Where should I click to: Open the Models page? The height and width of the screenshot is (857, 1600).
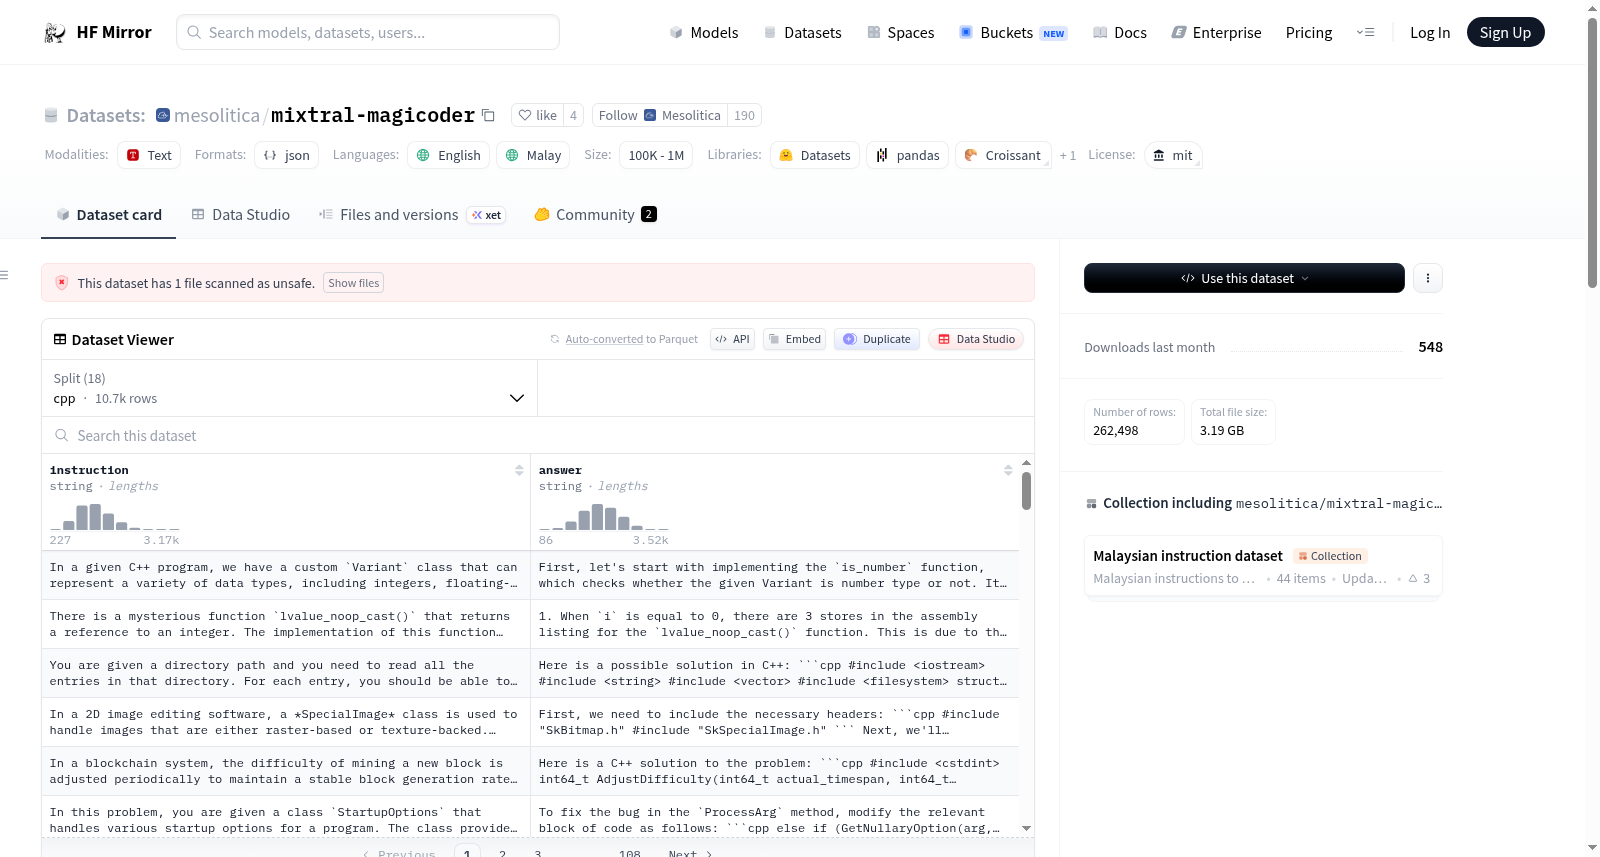coord(704,32)
